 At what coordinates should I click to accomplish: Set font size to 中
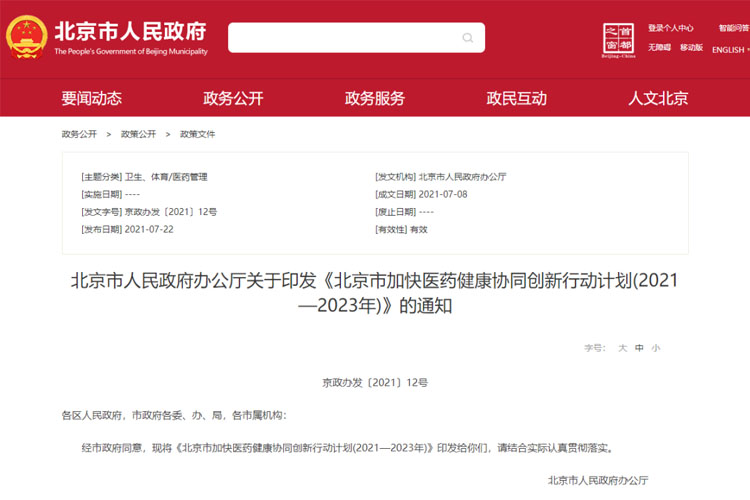point(639,348)
